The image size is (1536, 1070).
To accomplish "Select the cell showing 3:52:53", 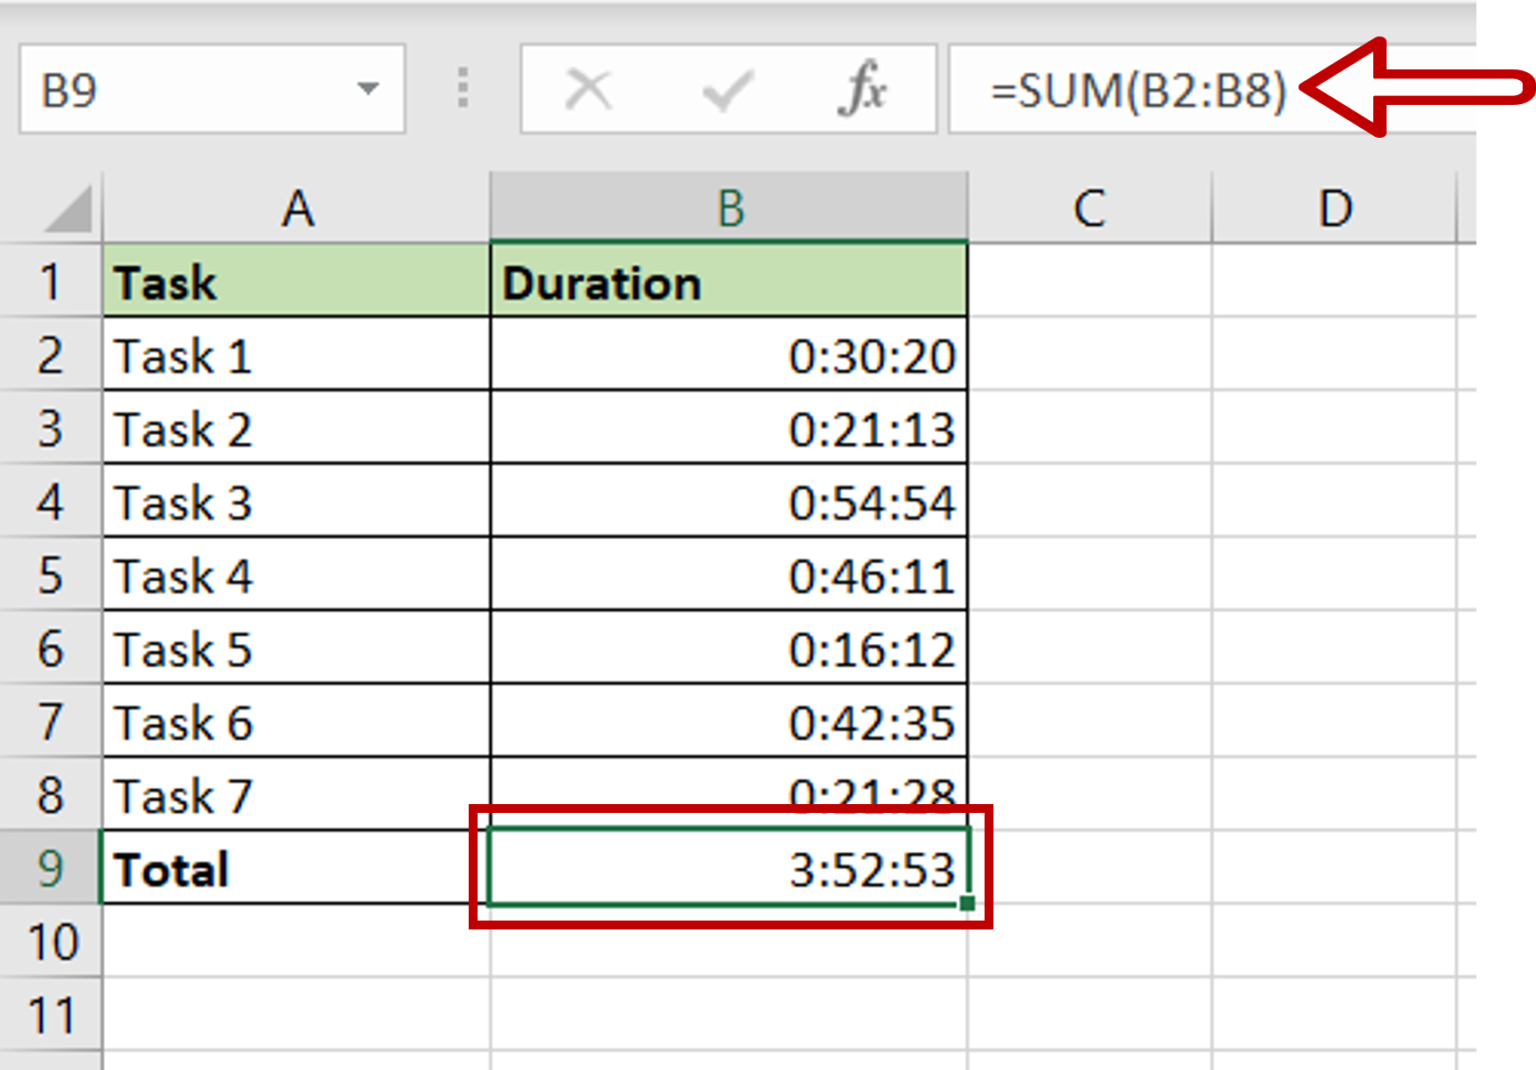I will pos(729,869).
